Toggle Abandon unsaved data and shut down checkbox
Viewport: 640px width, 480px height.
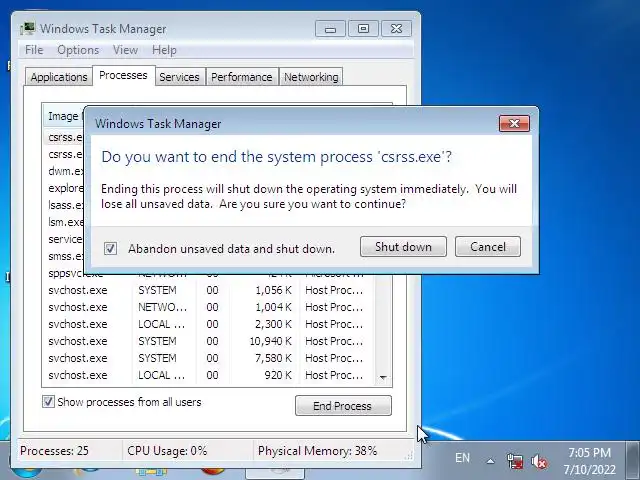point(110,248)
